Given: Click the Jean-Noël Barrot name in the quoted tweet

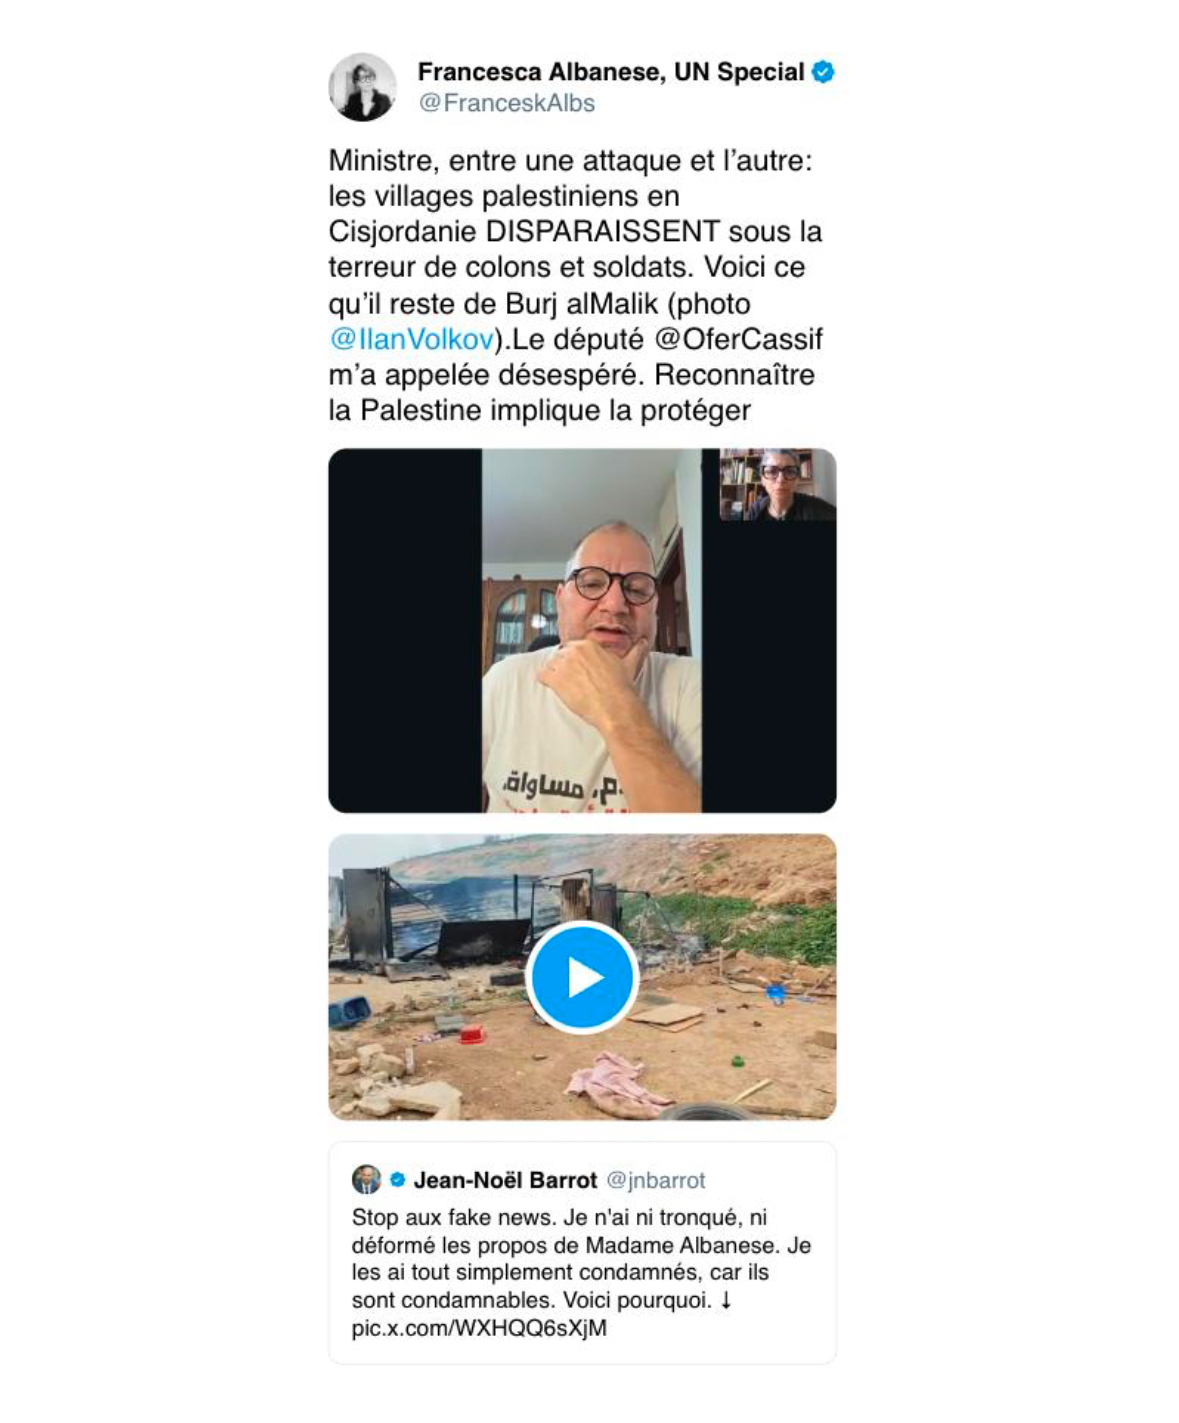Looking at the screenshot, I should pos(505,1180).
